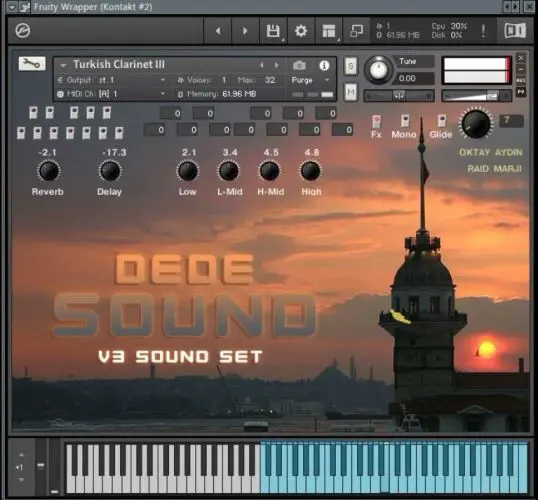Click the Low EQ knob
Viewport: 538px width, 500px height.
(188, 171)
